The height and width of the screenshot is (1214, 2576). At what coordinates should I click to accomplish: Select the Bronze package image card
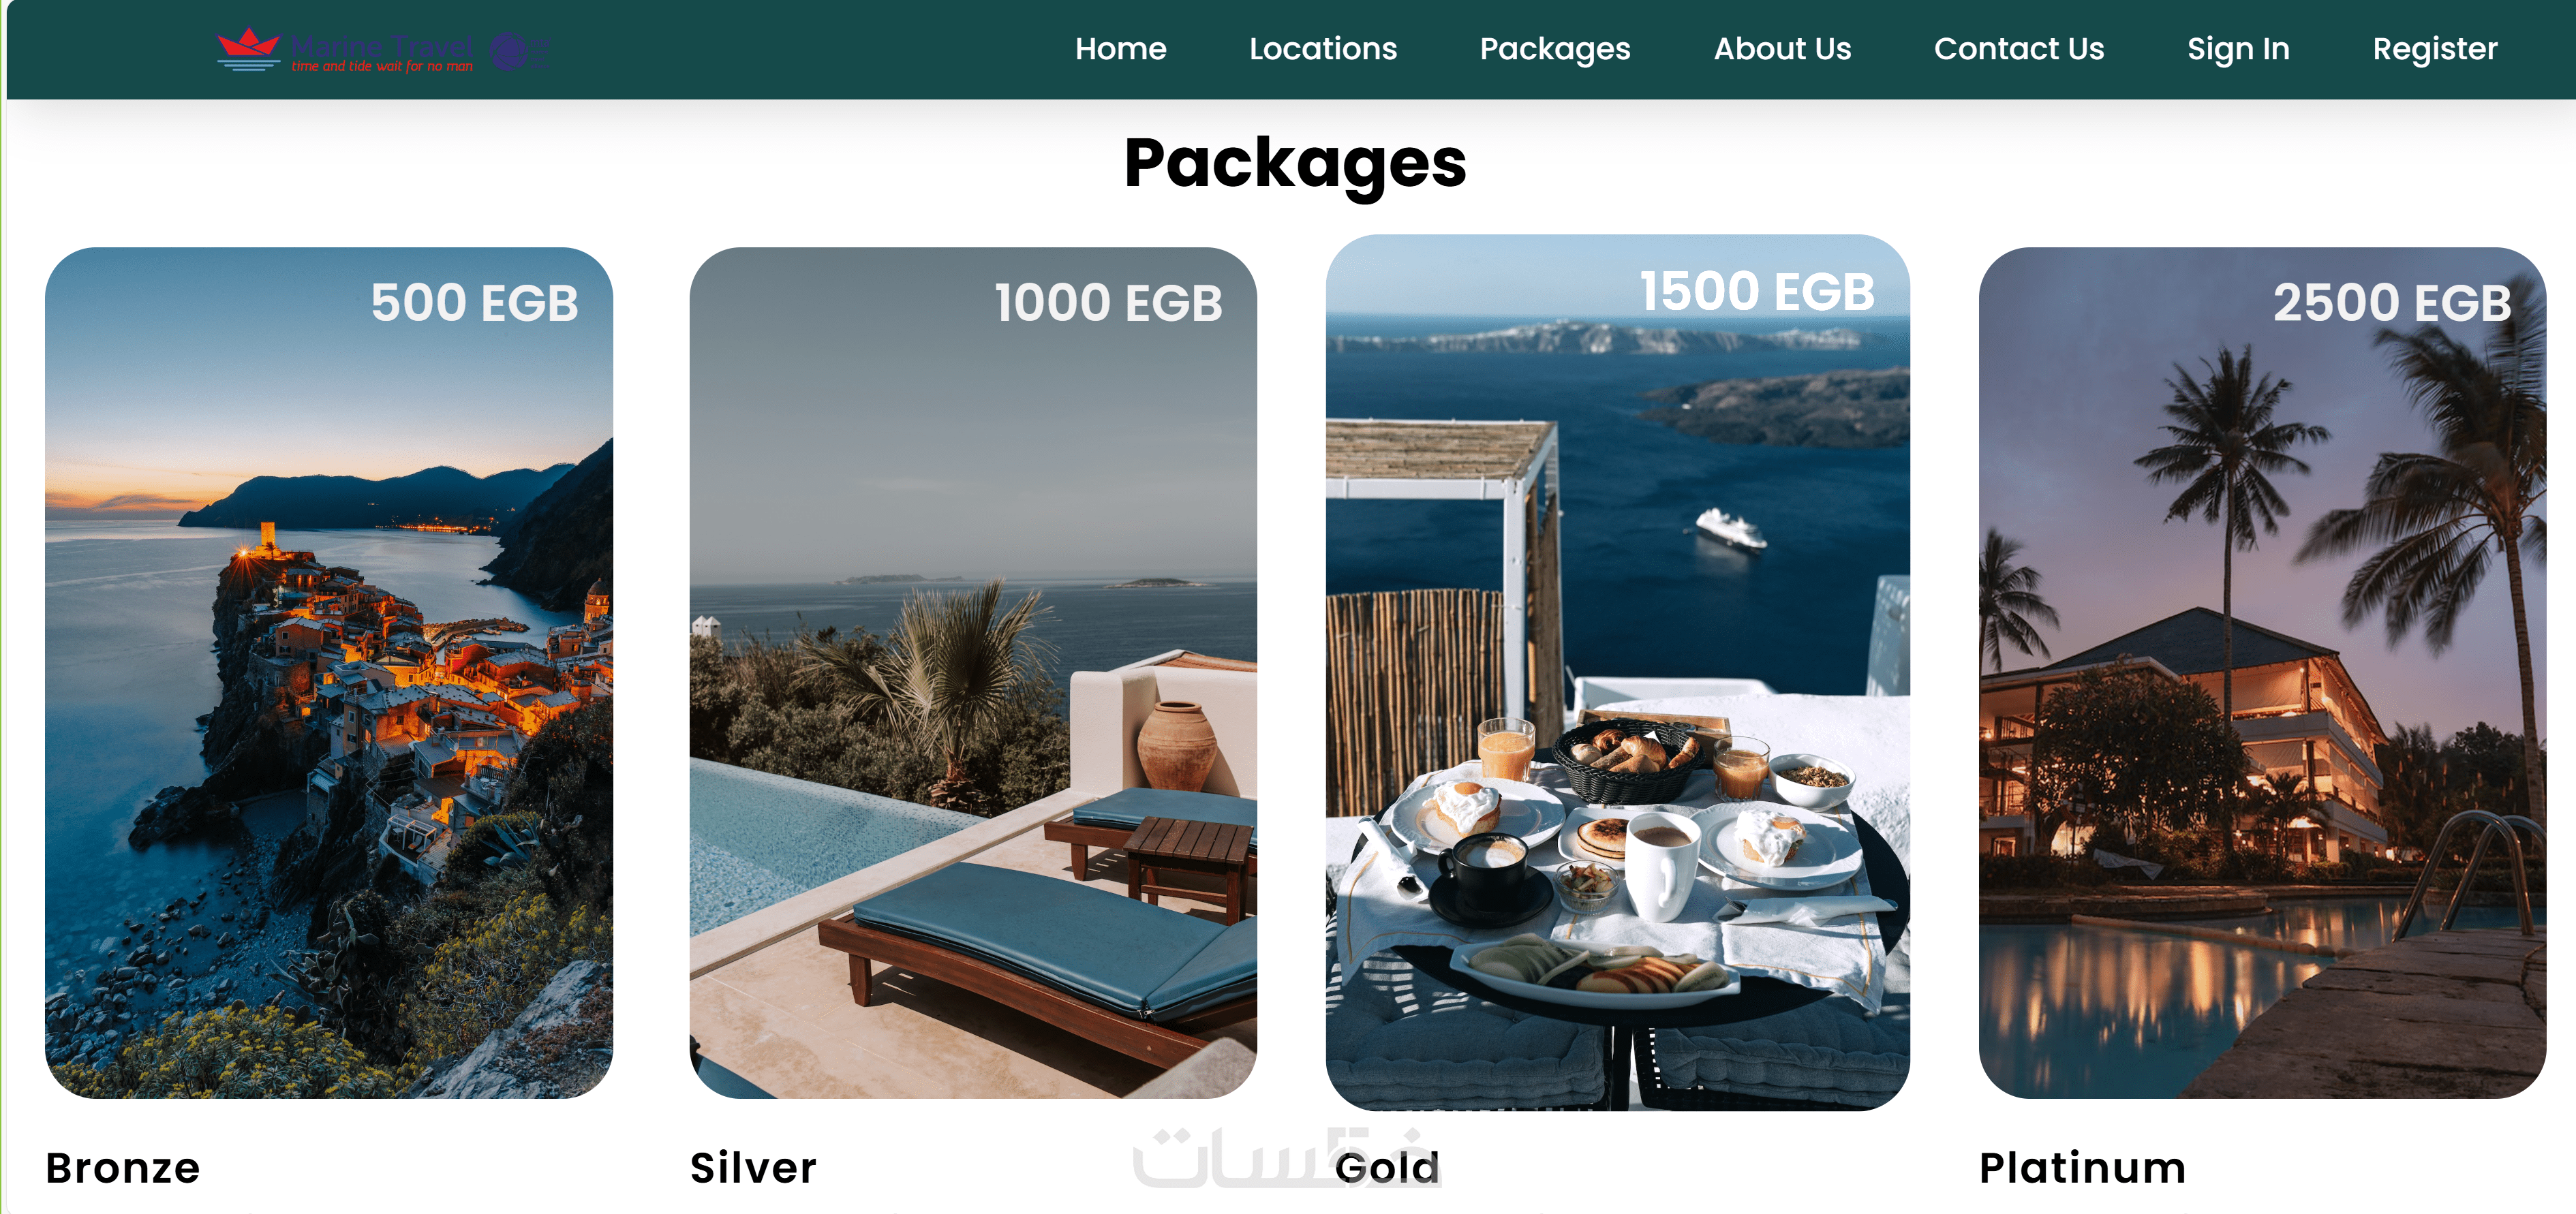click(x=329, y=672)
